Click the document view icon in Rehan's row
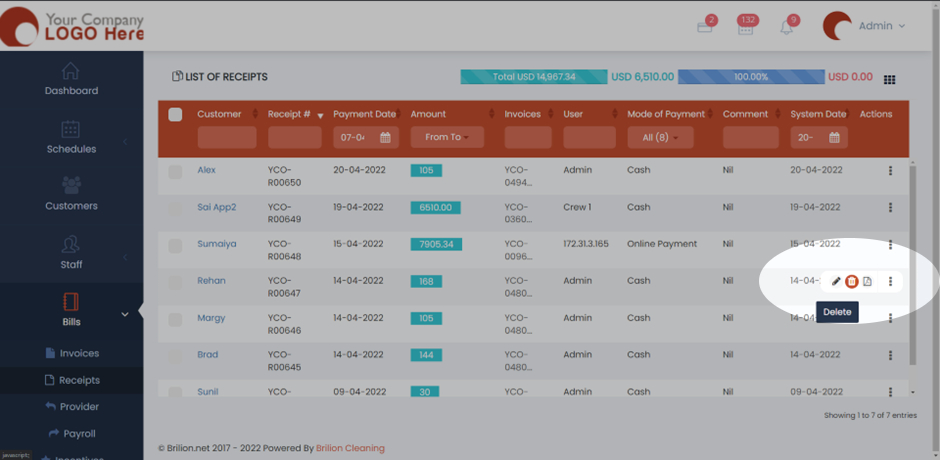The height and width of the screenshot is (460, 940). (x=867, y=282)
